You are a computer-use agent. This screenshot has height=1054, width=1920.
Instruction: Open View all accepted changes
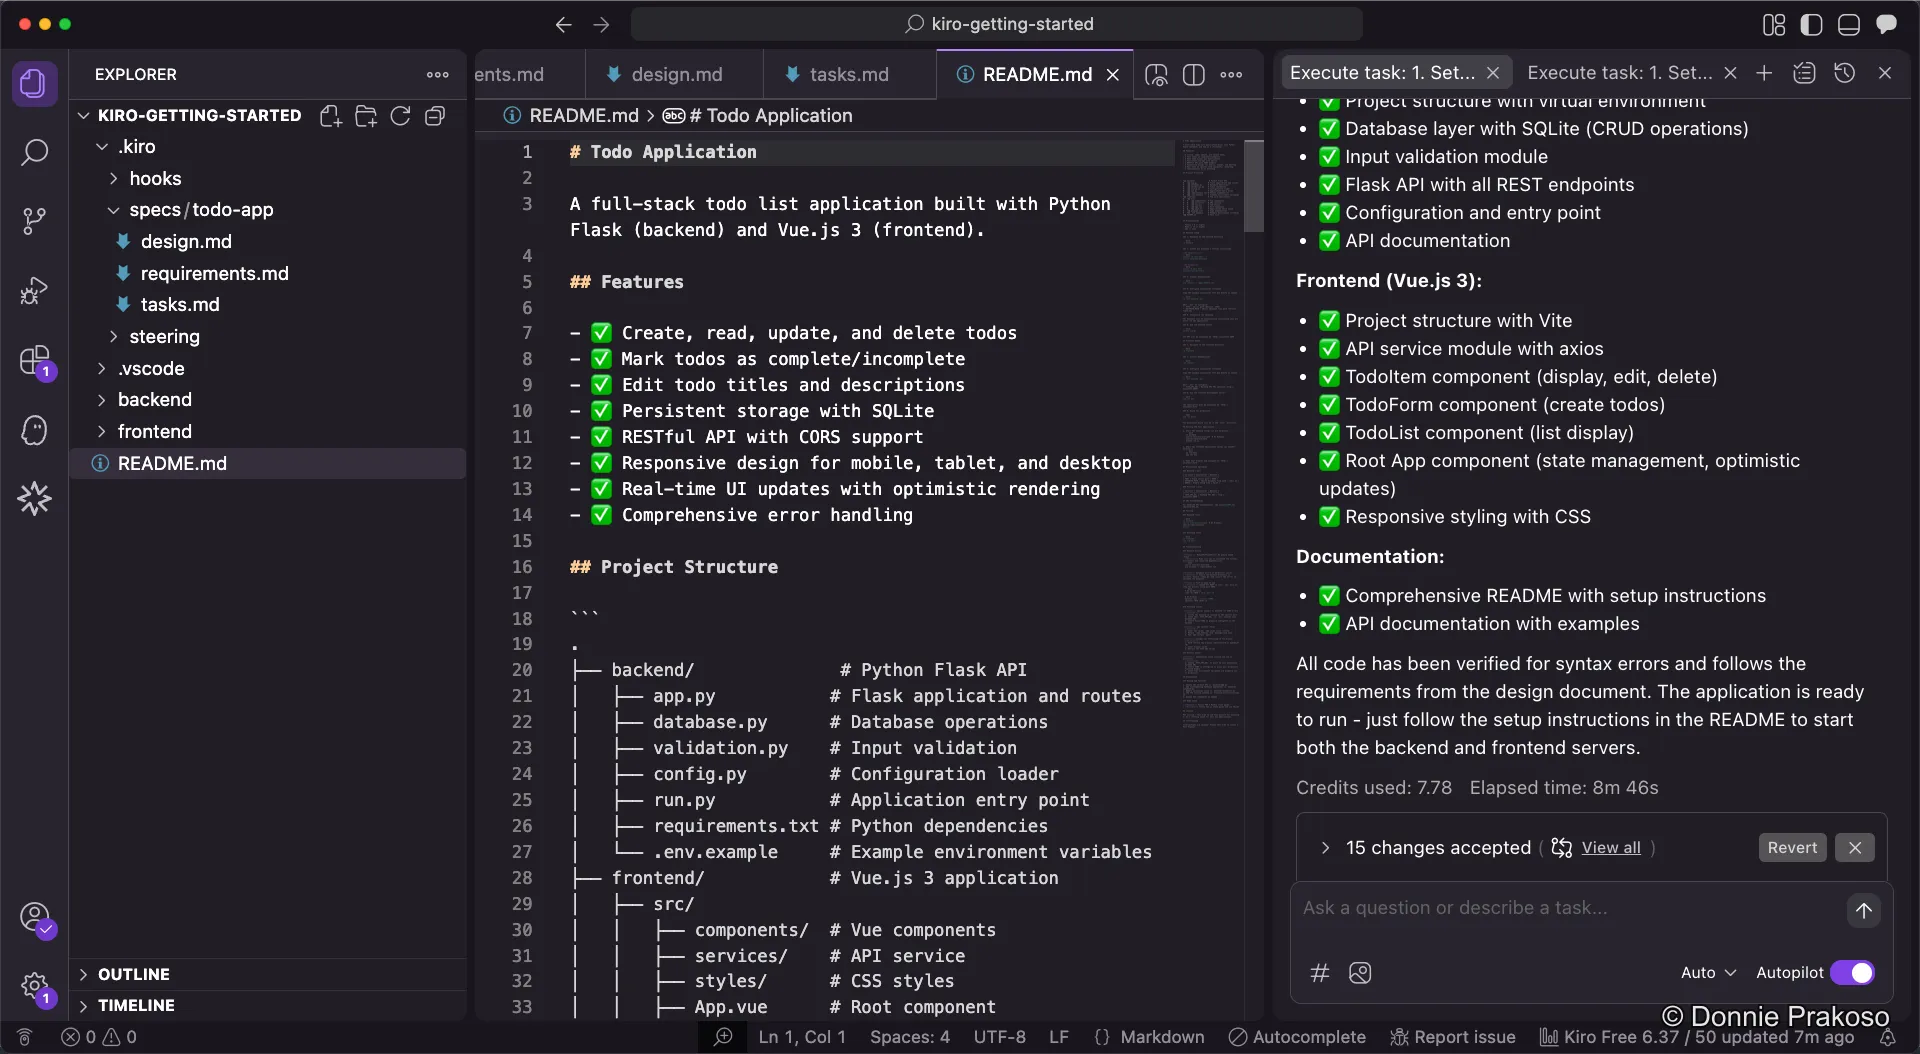tap(1613, 847)
